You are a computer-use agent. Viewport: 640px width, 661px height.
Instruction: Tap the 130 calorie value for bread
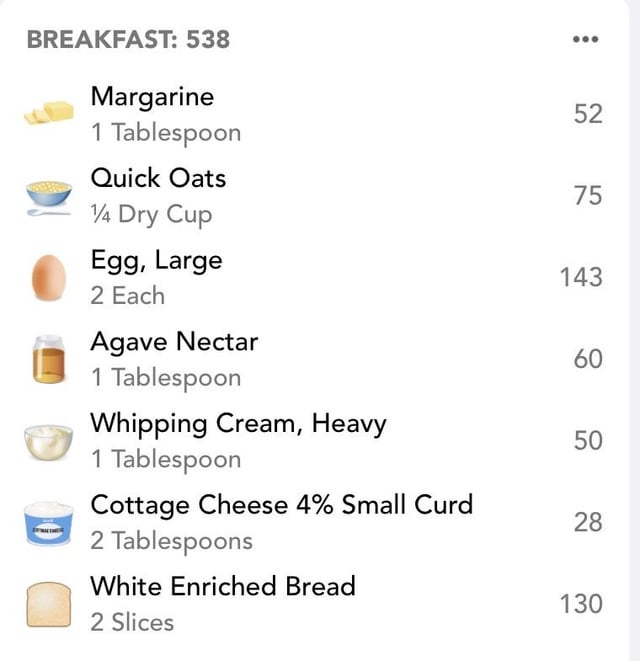click(x=581, y=604)
